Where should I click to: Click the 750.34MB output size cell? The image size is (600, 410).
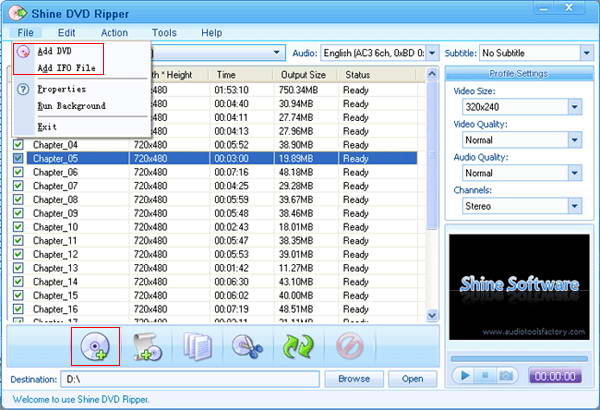(296, 90)
